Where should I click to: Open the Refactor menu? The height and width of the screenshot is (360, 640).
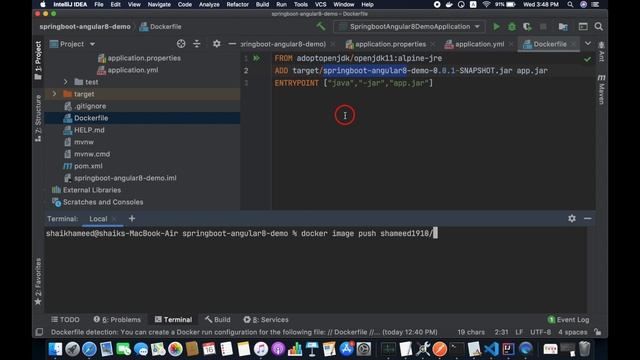[238, 4]
